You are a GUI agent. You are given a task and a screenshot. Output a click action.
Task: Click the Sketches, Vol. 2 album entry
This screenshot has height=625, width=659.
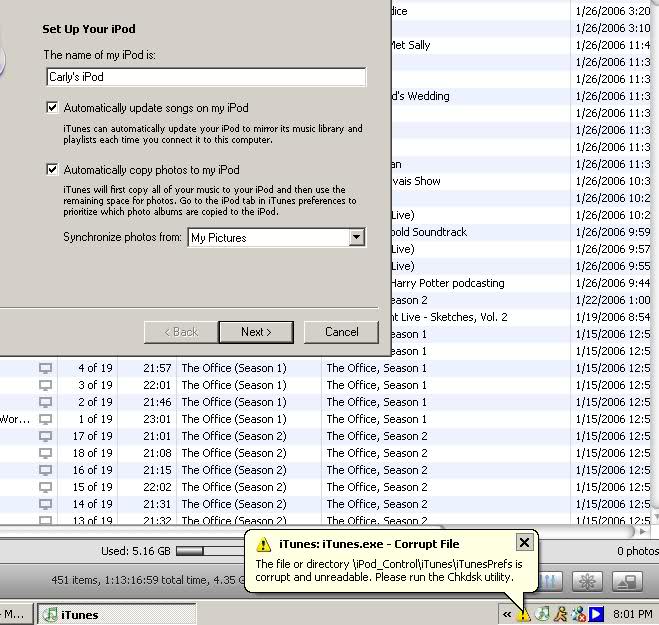click(x=448, y=317)
